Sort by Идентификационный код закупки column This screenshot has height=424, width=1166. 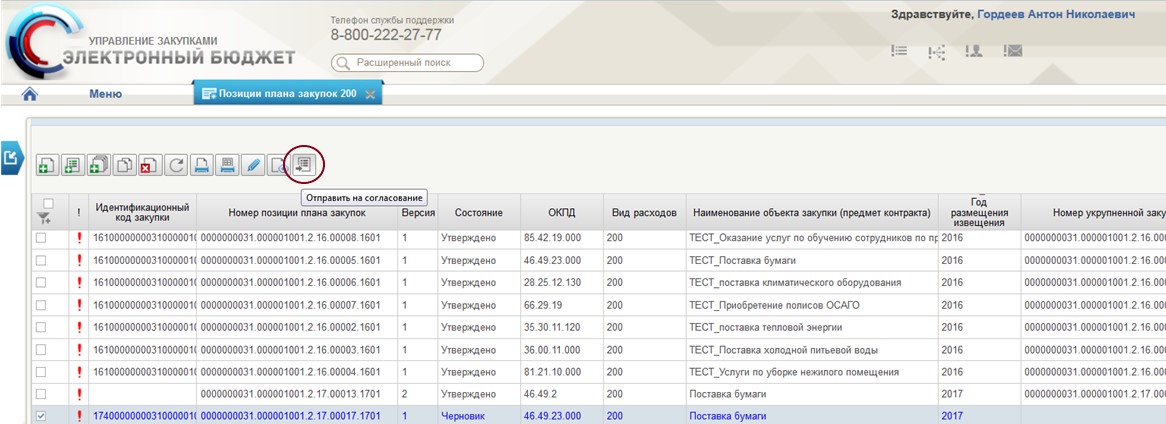pyautogui.click(x=143, y=212)
